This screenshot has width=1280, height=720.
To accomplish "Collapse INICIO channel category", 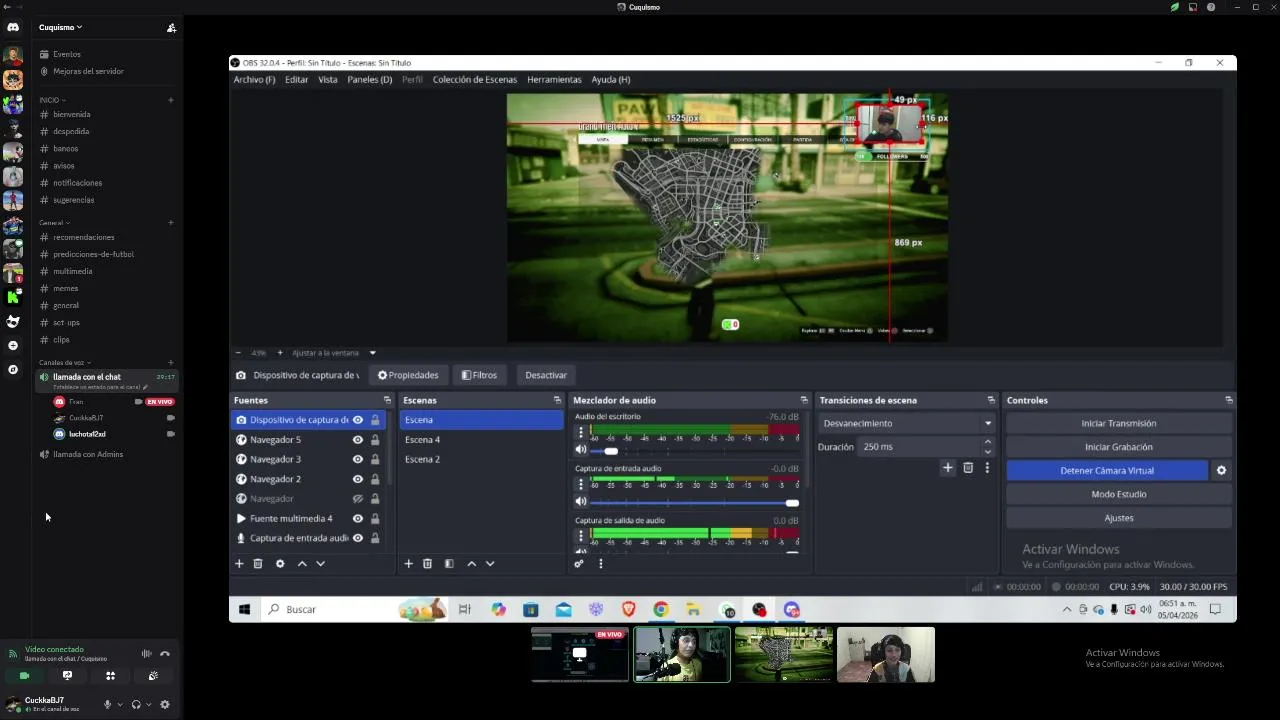I will (x=52, y=100).
